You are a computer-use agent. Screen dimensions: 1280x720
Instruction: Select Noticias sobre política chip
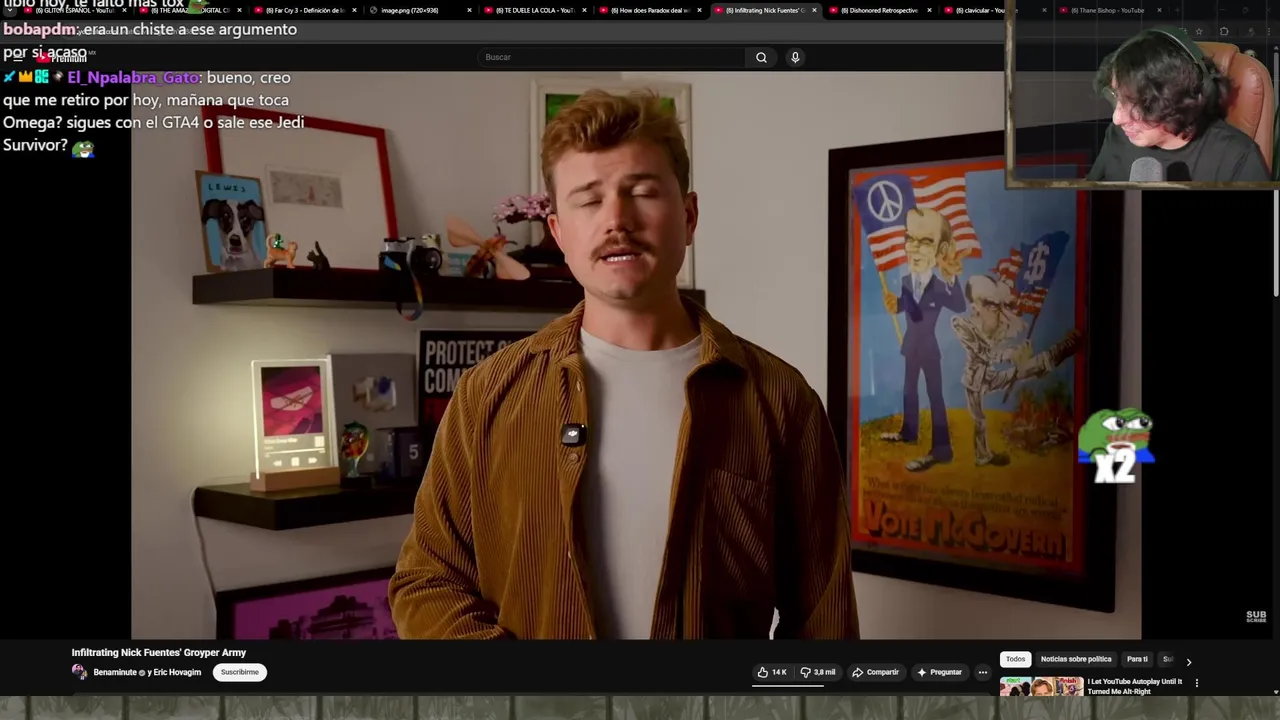(x=1076, y=659)
